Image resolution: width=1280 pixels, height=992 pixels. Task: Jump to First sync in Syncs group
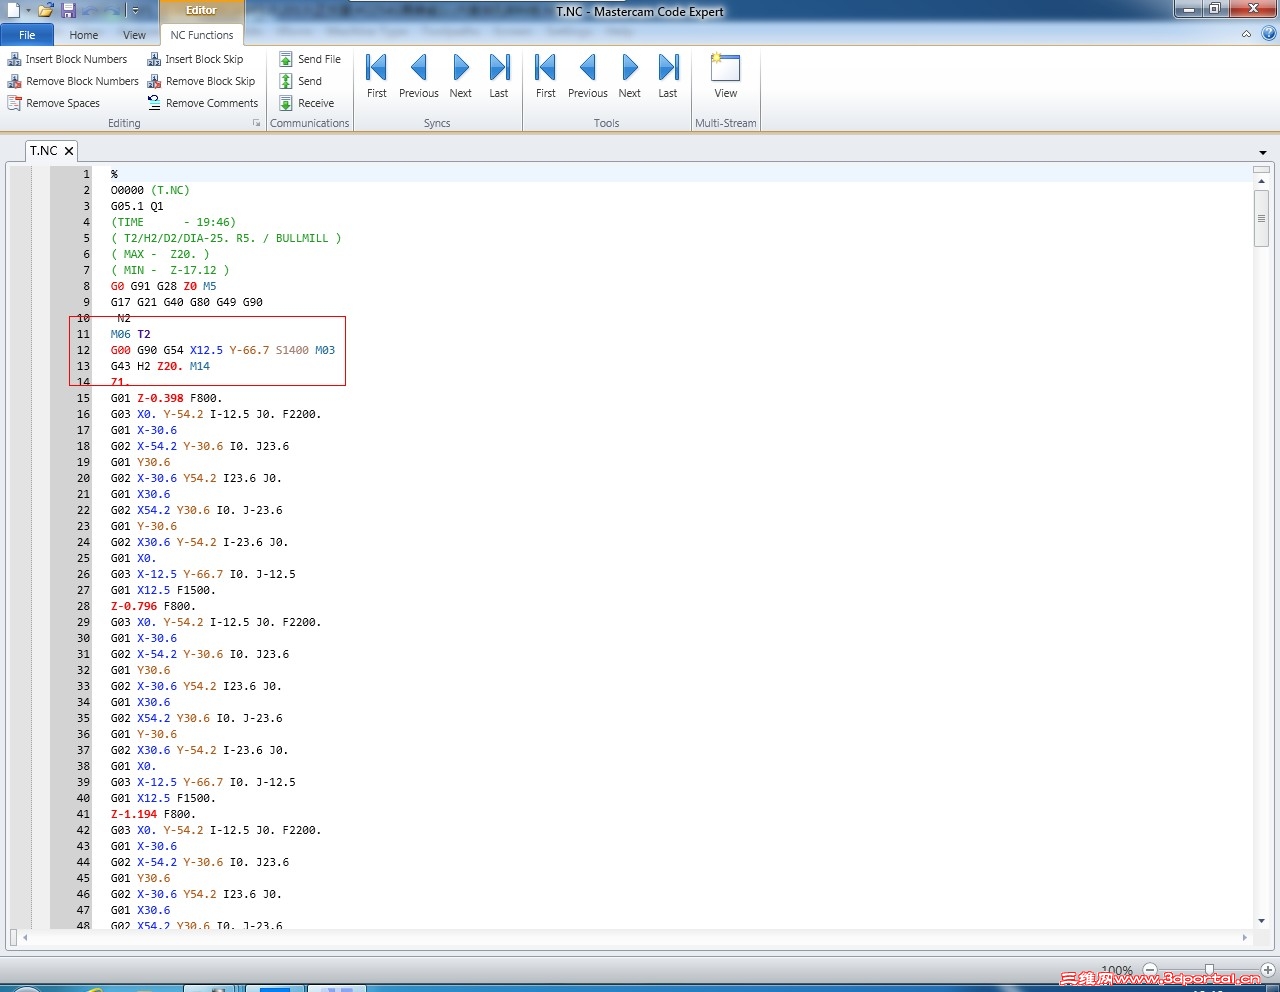point(377,76)
